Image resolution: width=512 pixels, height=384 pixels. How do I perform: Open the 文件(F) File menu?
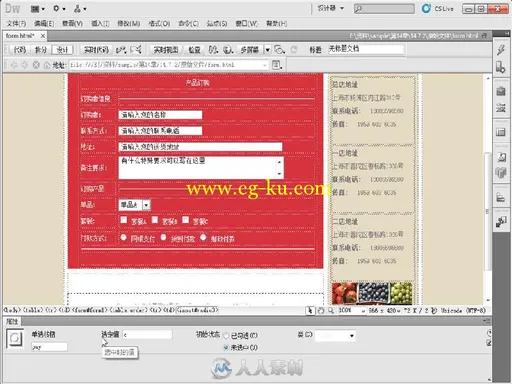click(x=16, y=23)
